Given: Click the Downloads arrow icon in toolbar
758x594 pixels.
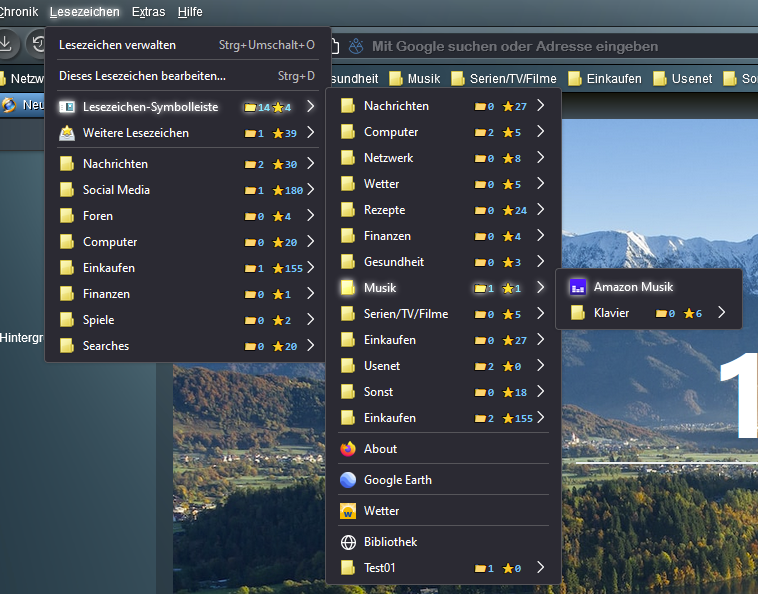Looking at the screenshot, I should pos(6,44).
